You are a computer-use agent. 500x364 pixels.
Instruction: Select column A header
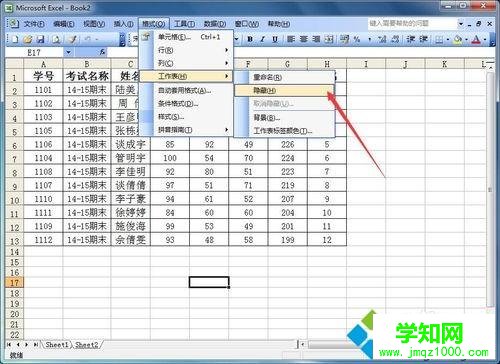point(43,64)
